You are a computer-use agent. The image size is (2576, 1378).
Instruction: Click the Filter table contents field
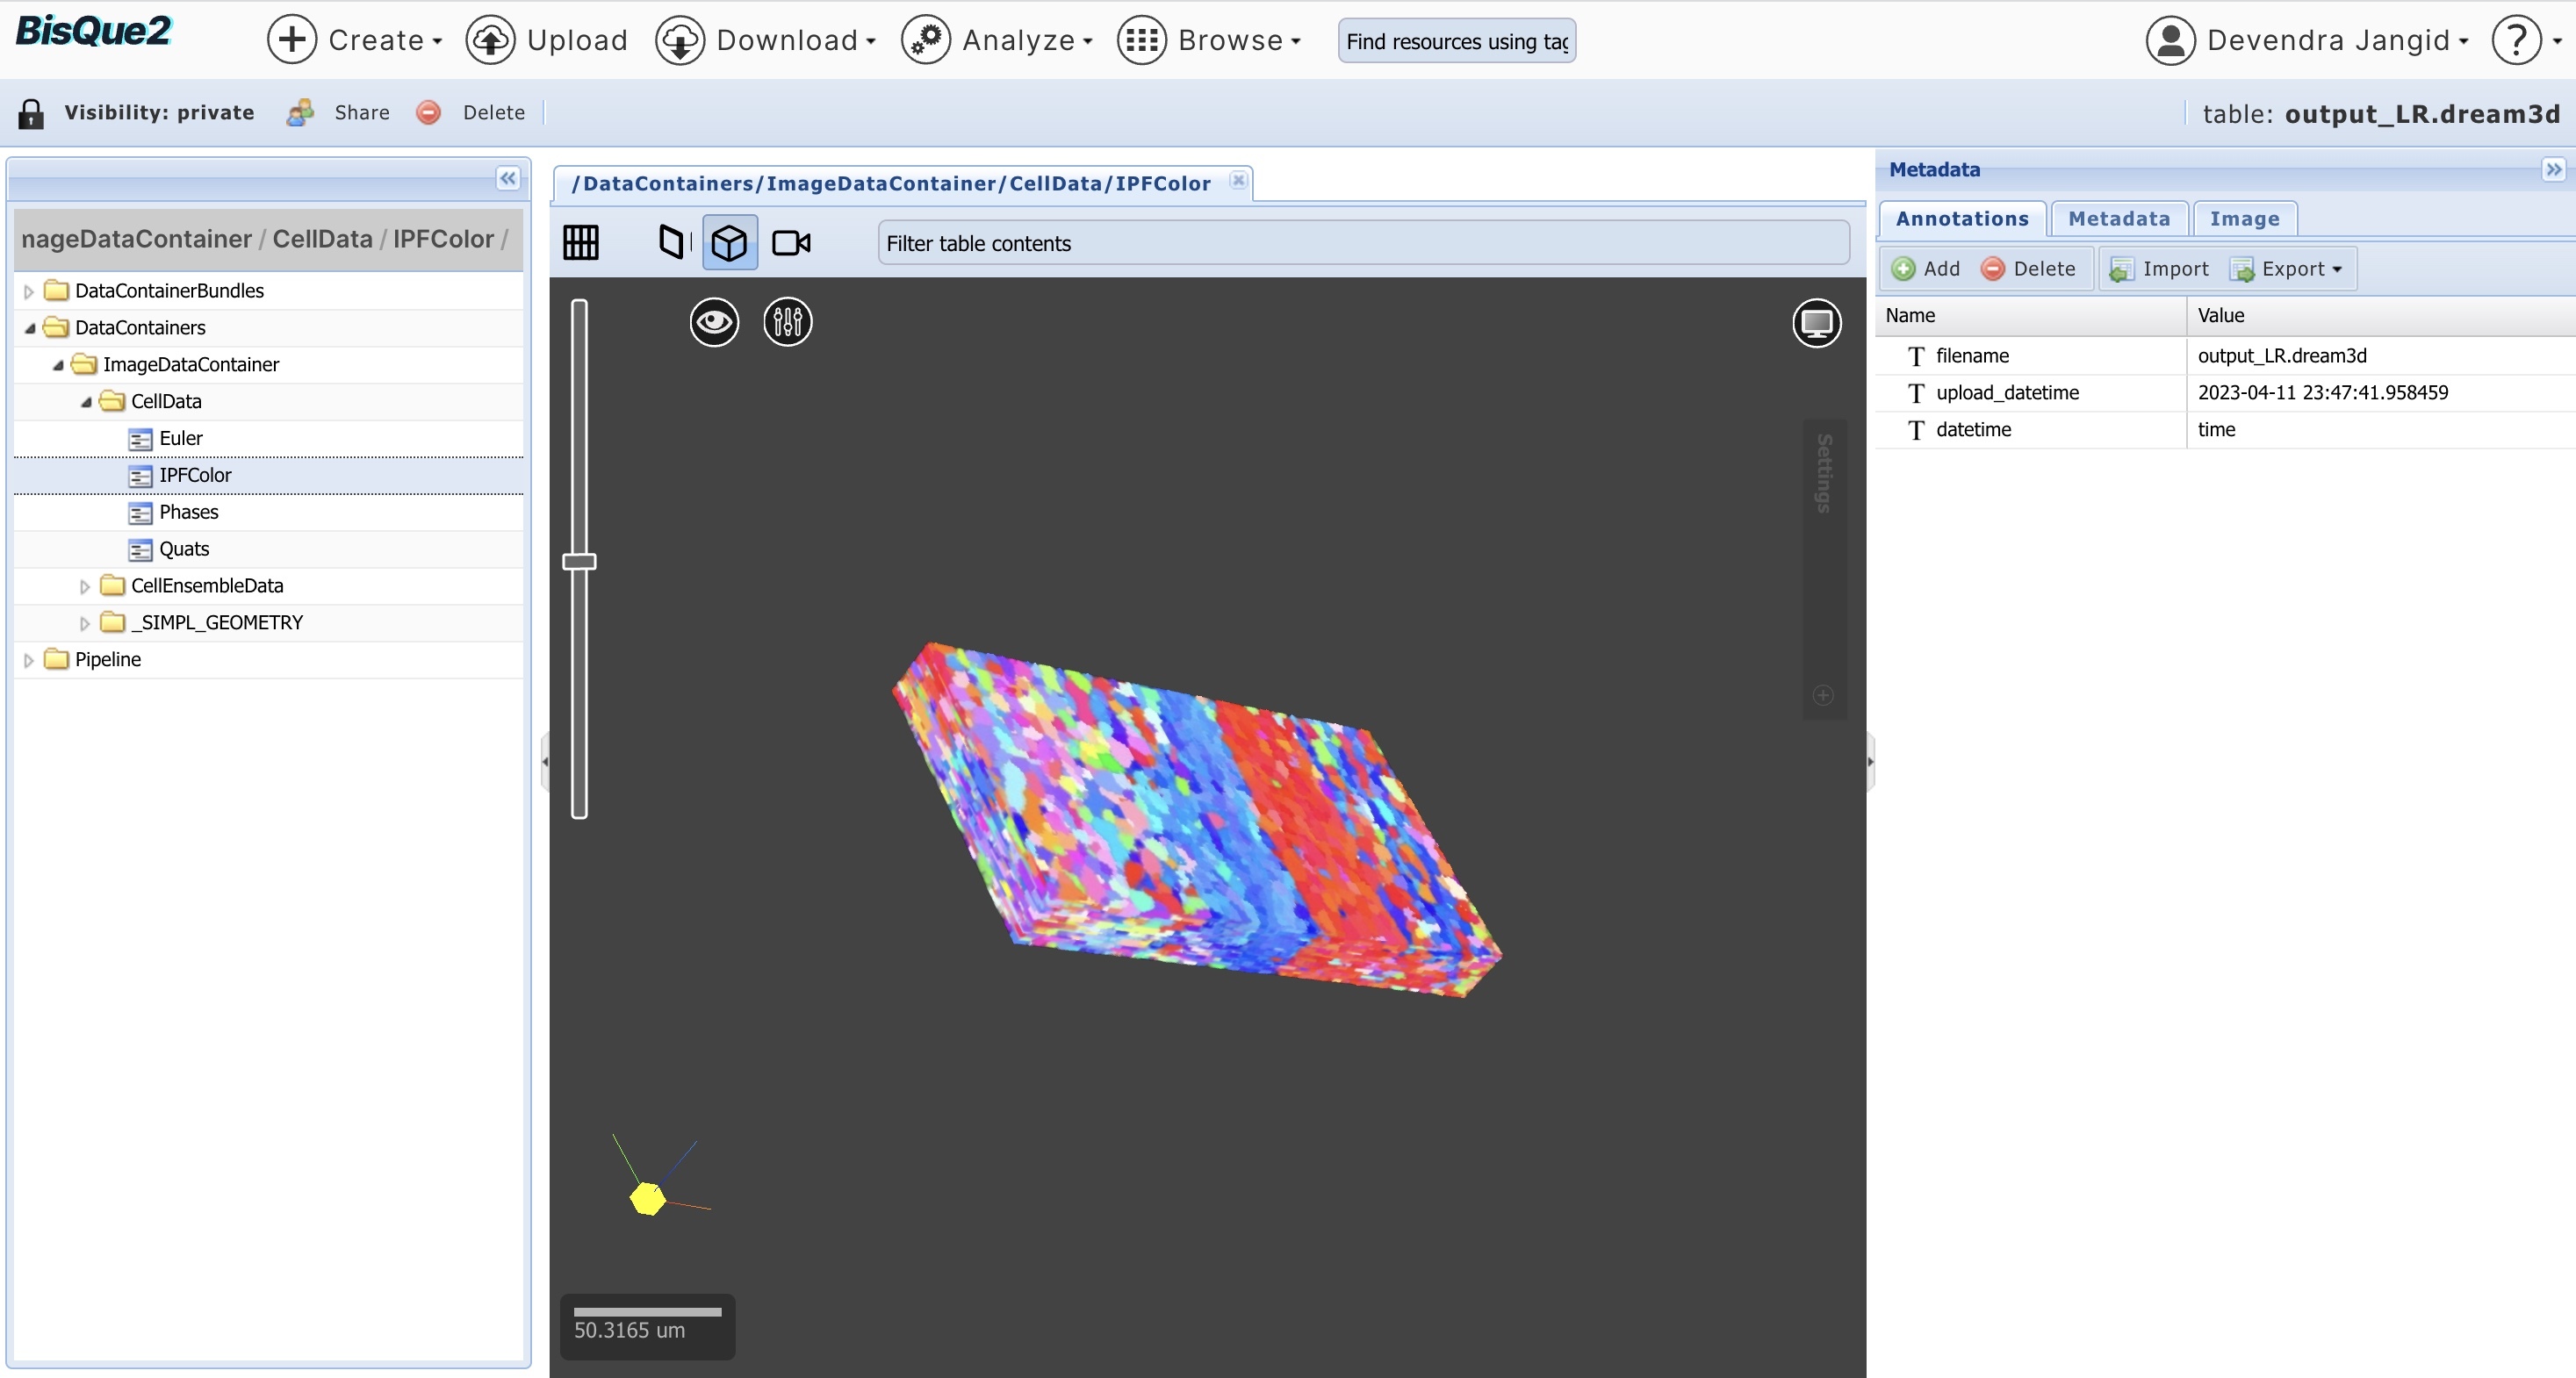pos(1362,243)
